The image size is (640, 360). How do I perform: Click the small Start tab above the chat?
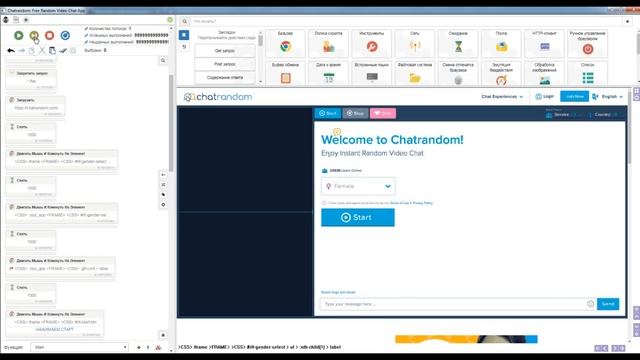[328, 113]
